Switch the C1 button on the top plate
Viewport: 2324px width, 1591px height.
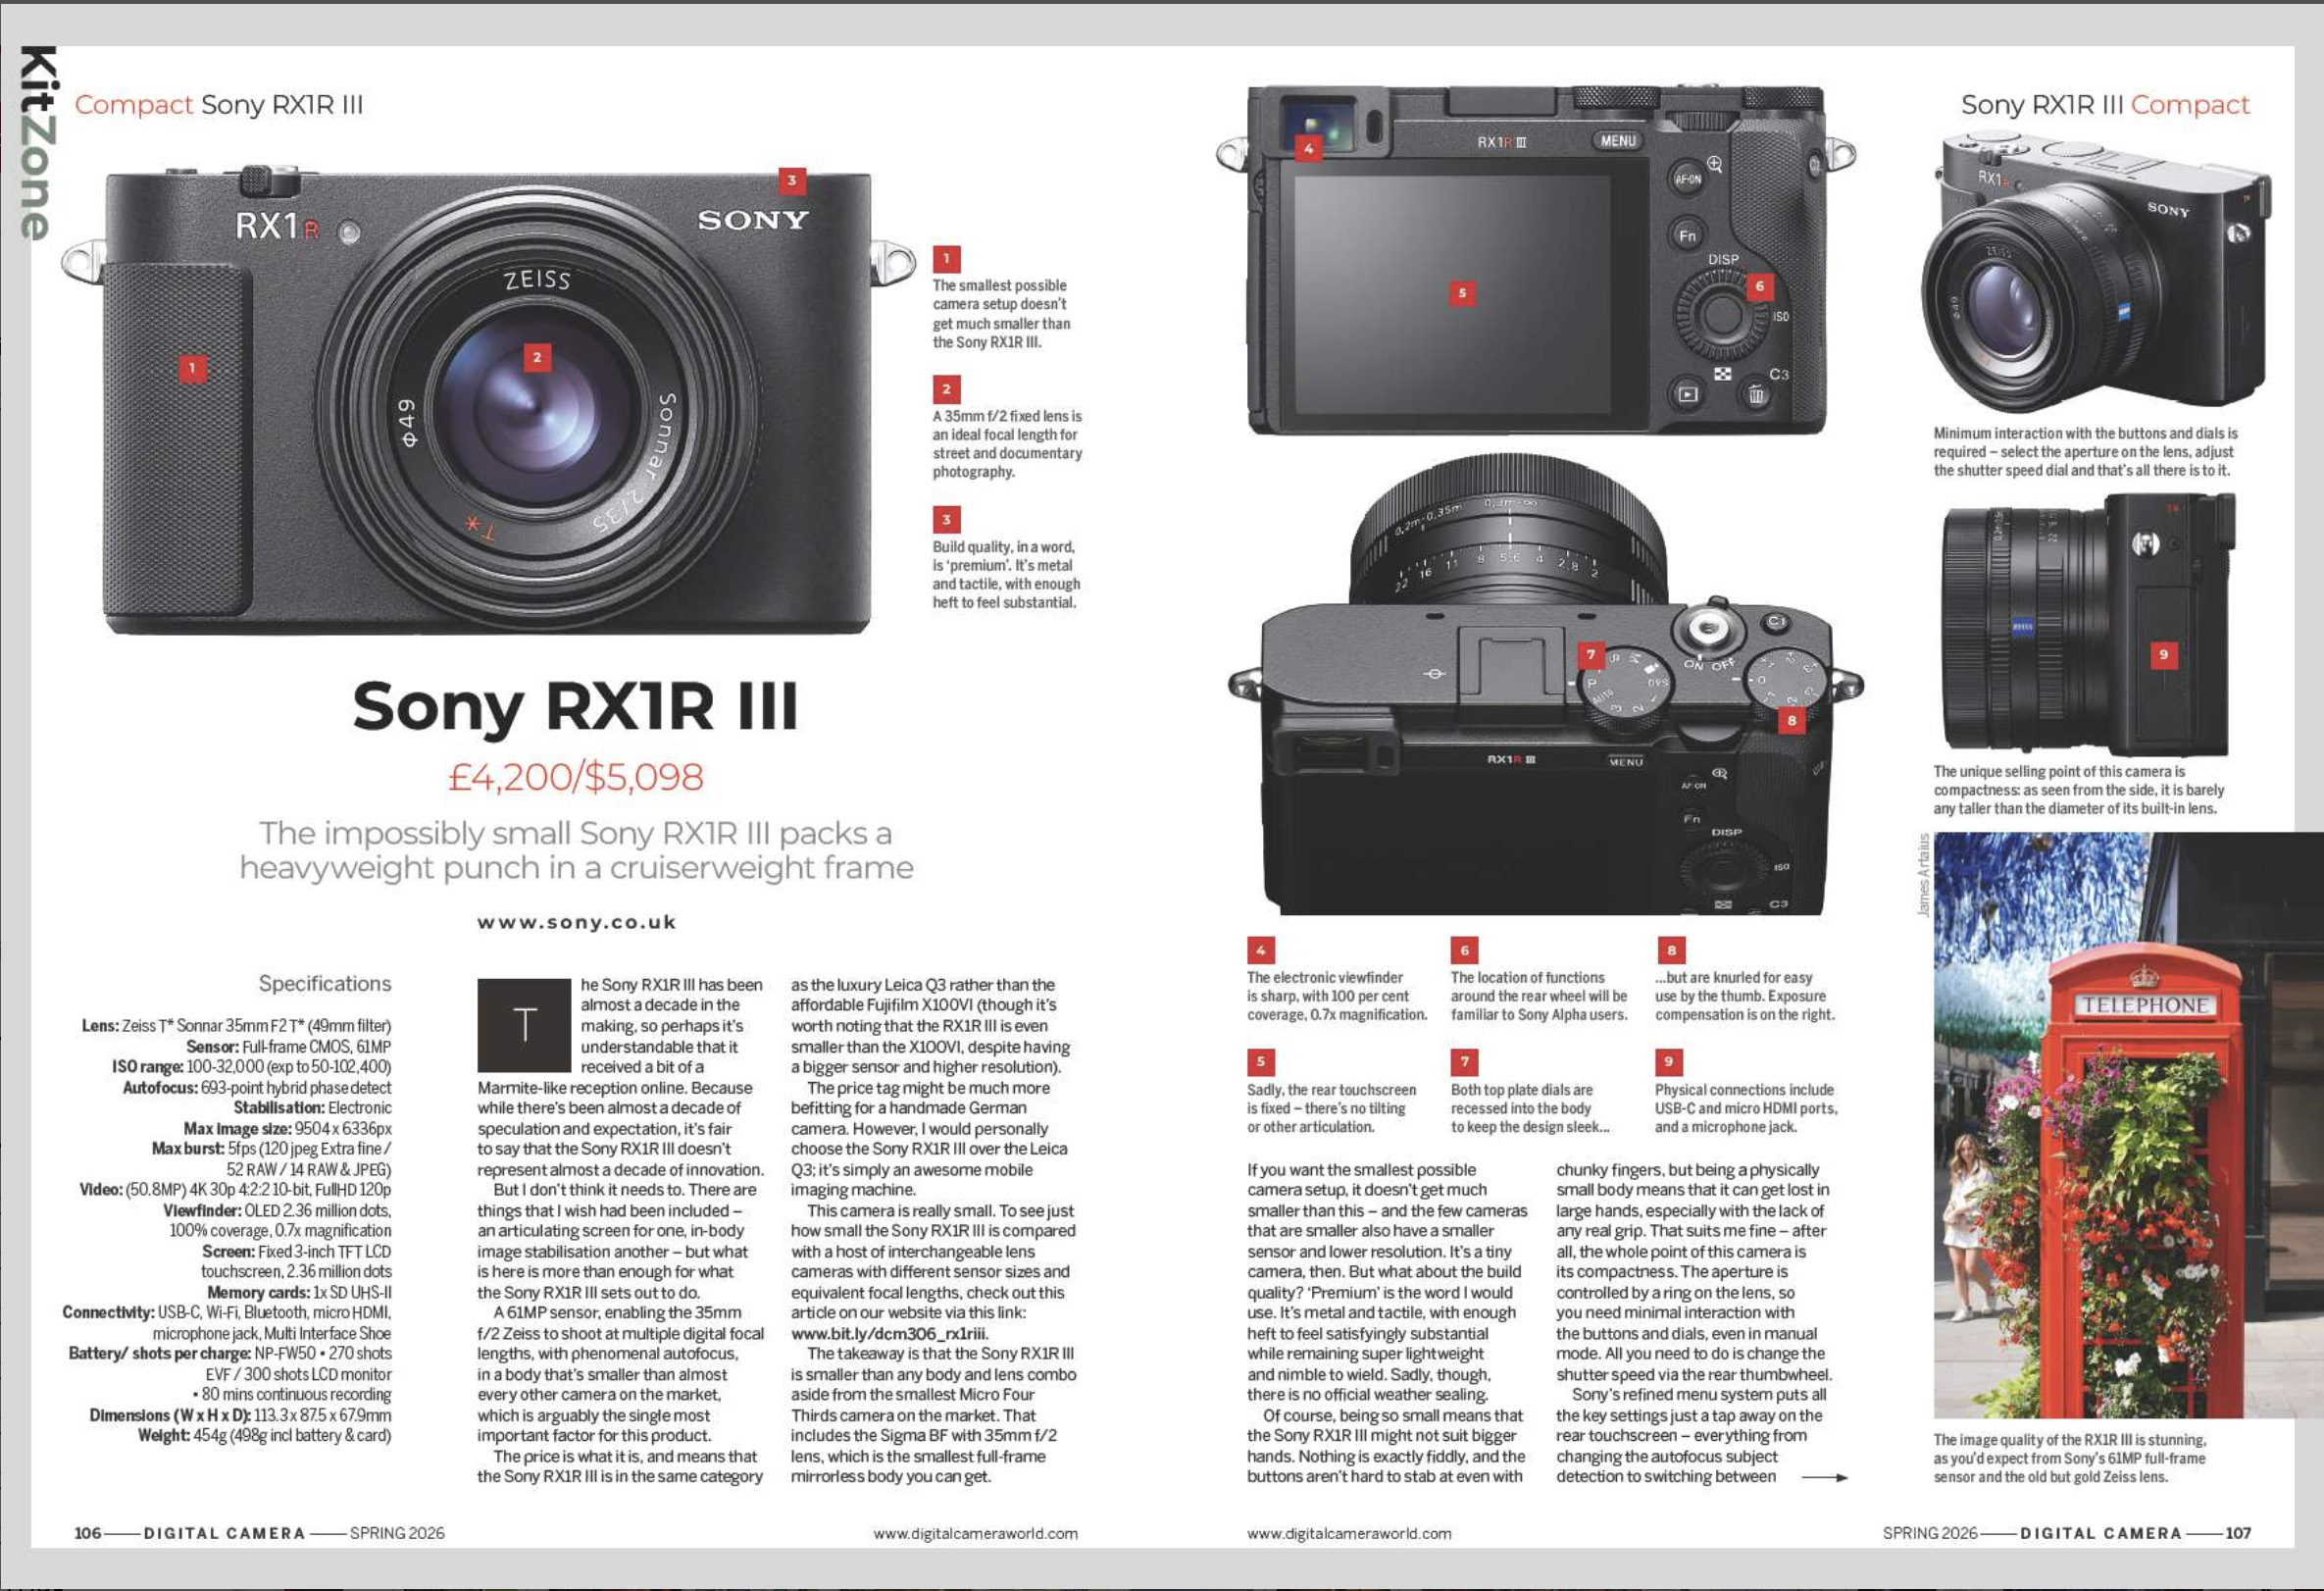point(1779,625)
